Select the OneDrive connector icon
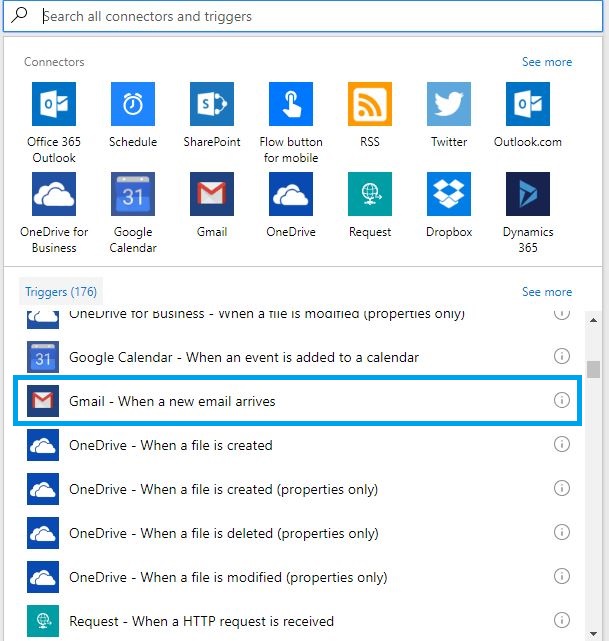This screenshot has width=609, height=641. pos(291,194)
